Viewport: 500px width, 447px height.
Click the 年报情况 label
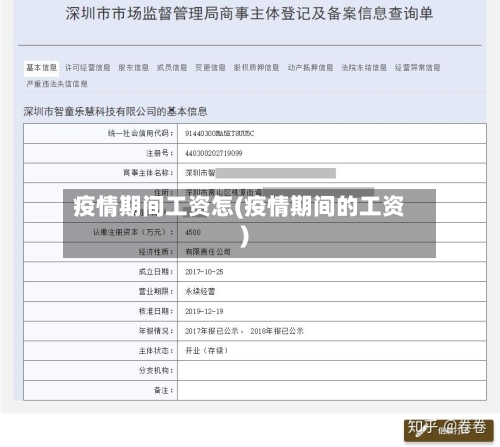[156, 331]
